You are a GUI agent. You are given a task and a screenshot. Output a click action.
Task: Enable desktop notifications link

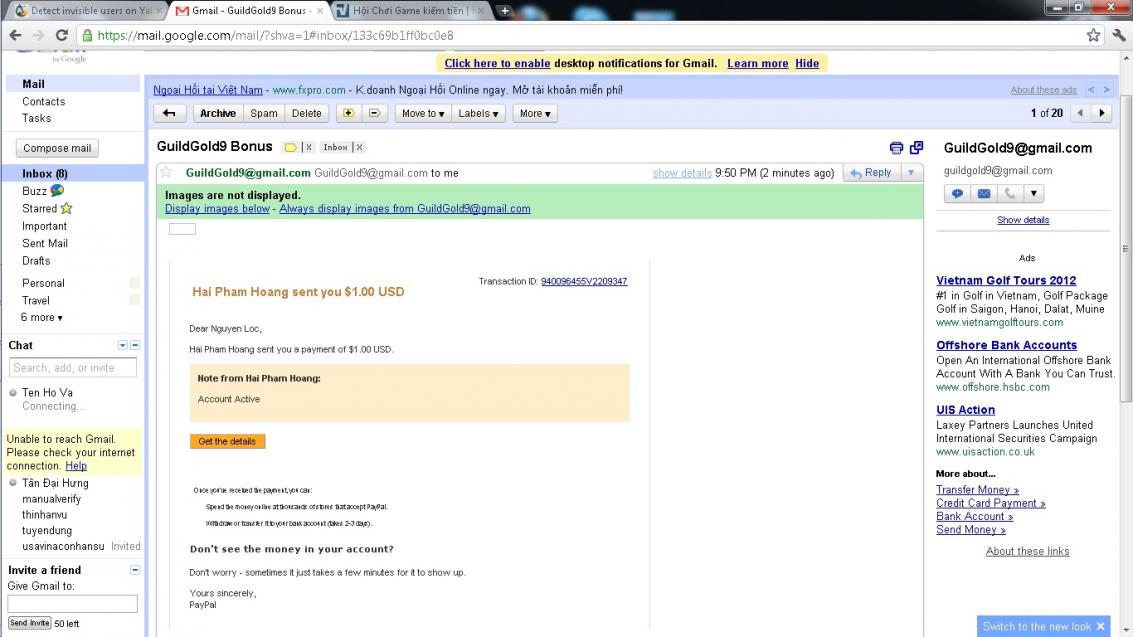(x=497, y=64)
